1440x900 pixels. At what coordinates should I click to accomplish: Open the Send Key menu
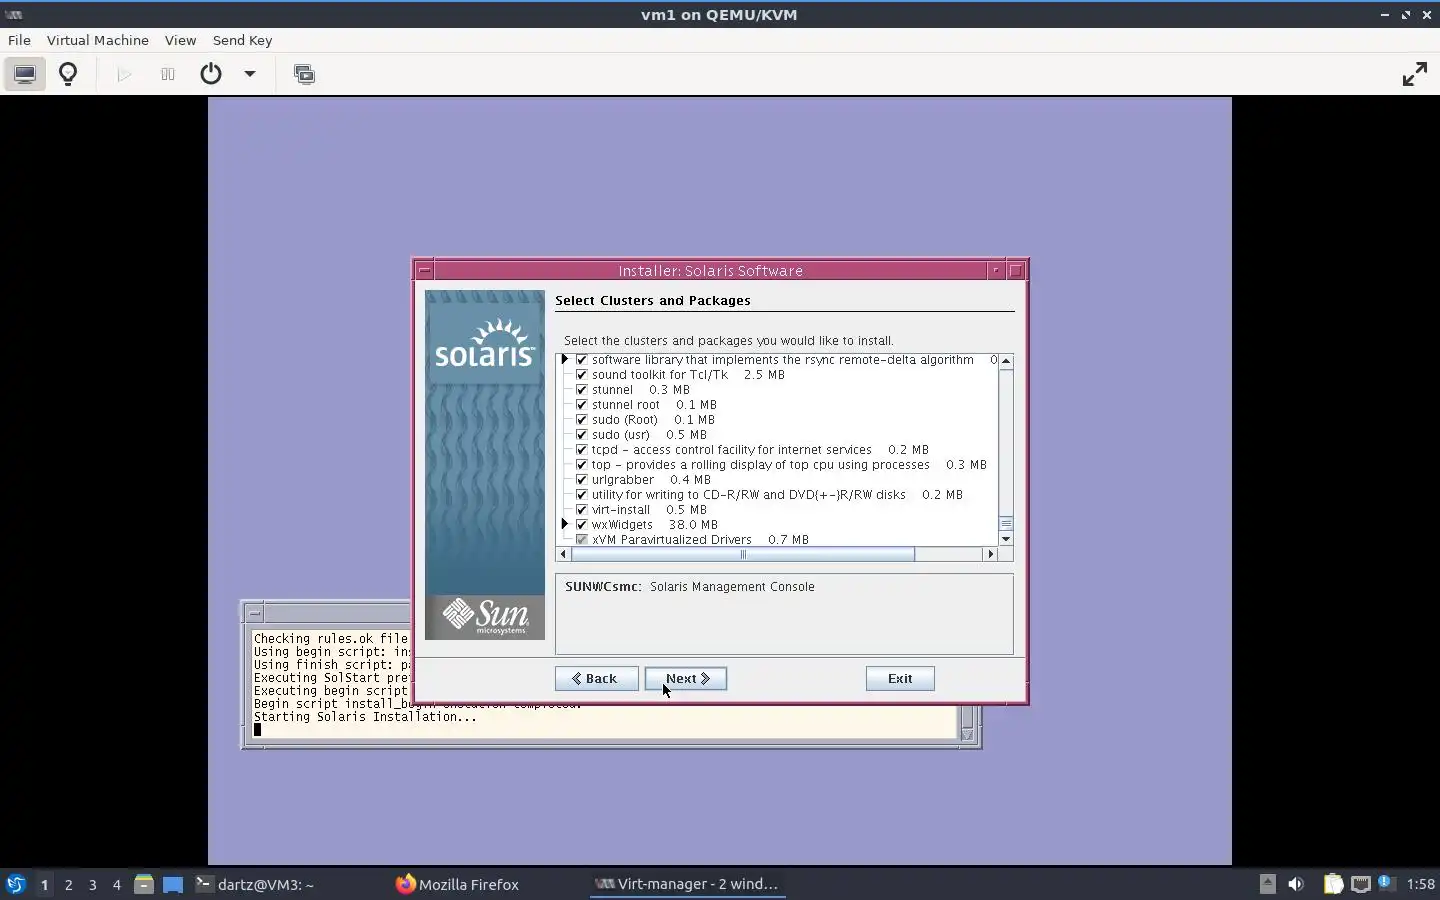click(x=242, y=40)
